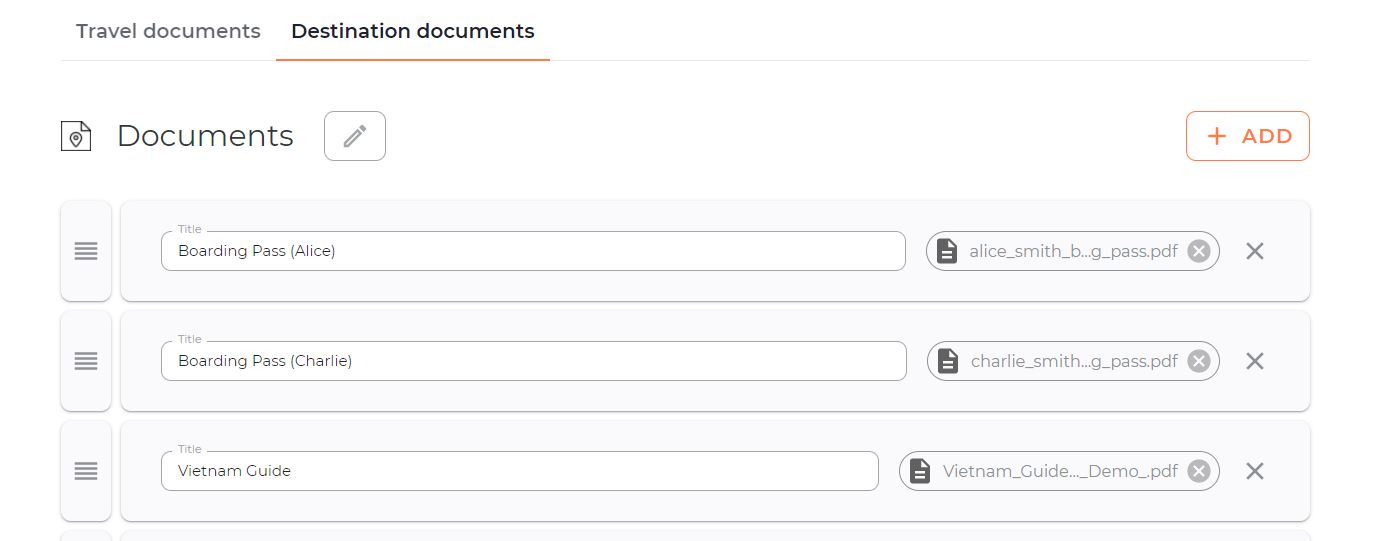
Task: Grab the drag handle for Boarding Pass (Alice)
Action: (86, 251)
